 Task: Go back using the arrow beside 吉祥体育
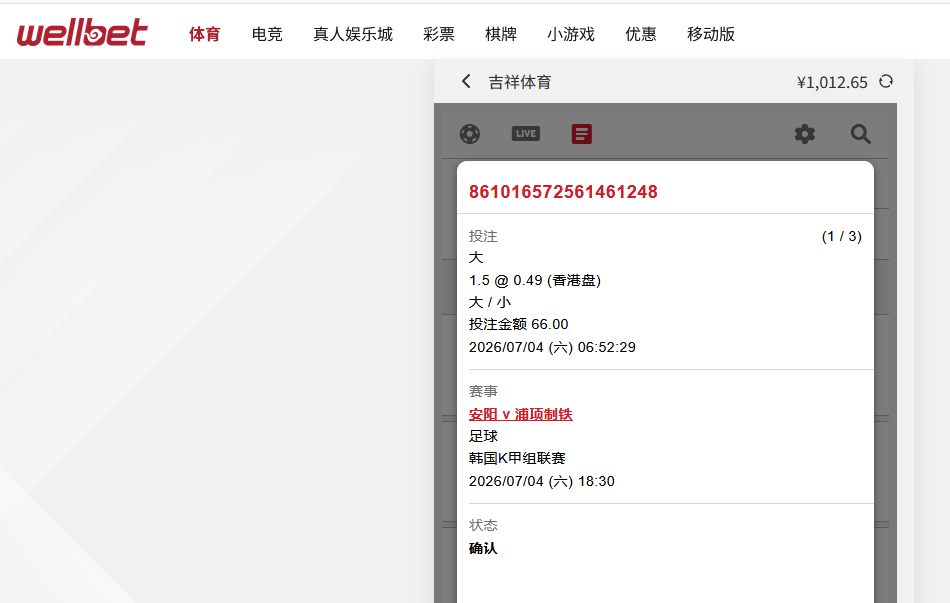click(466, 81)
